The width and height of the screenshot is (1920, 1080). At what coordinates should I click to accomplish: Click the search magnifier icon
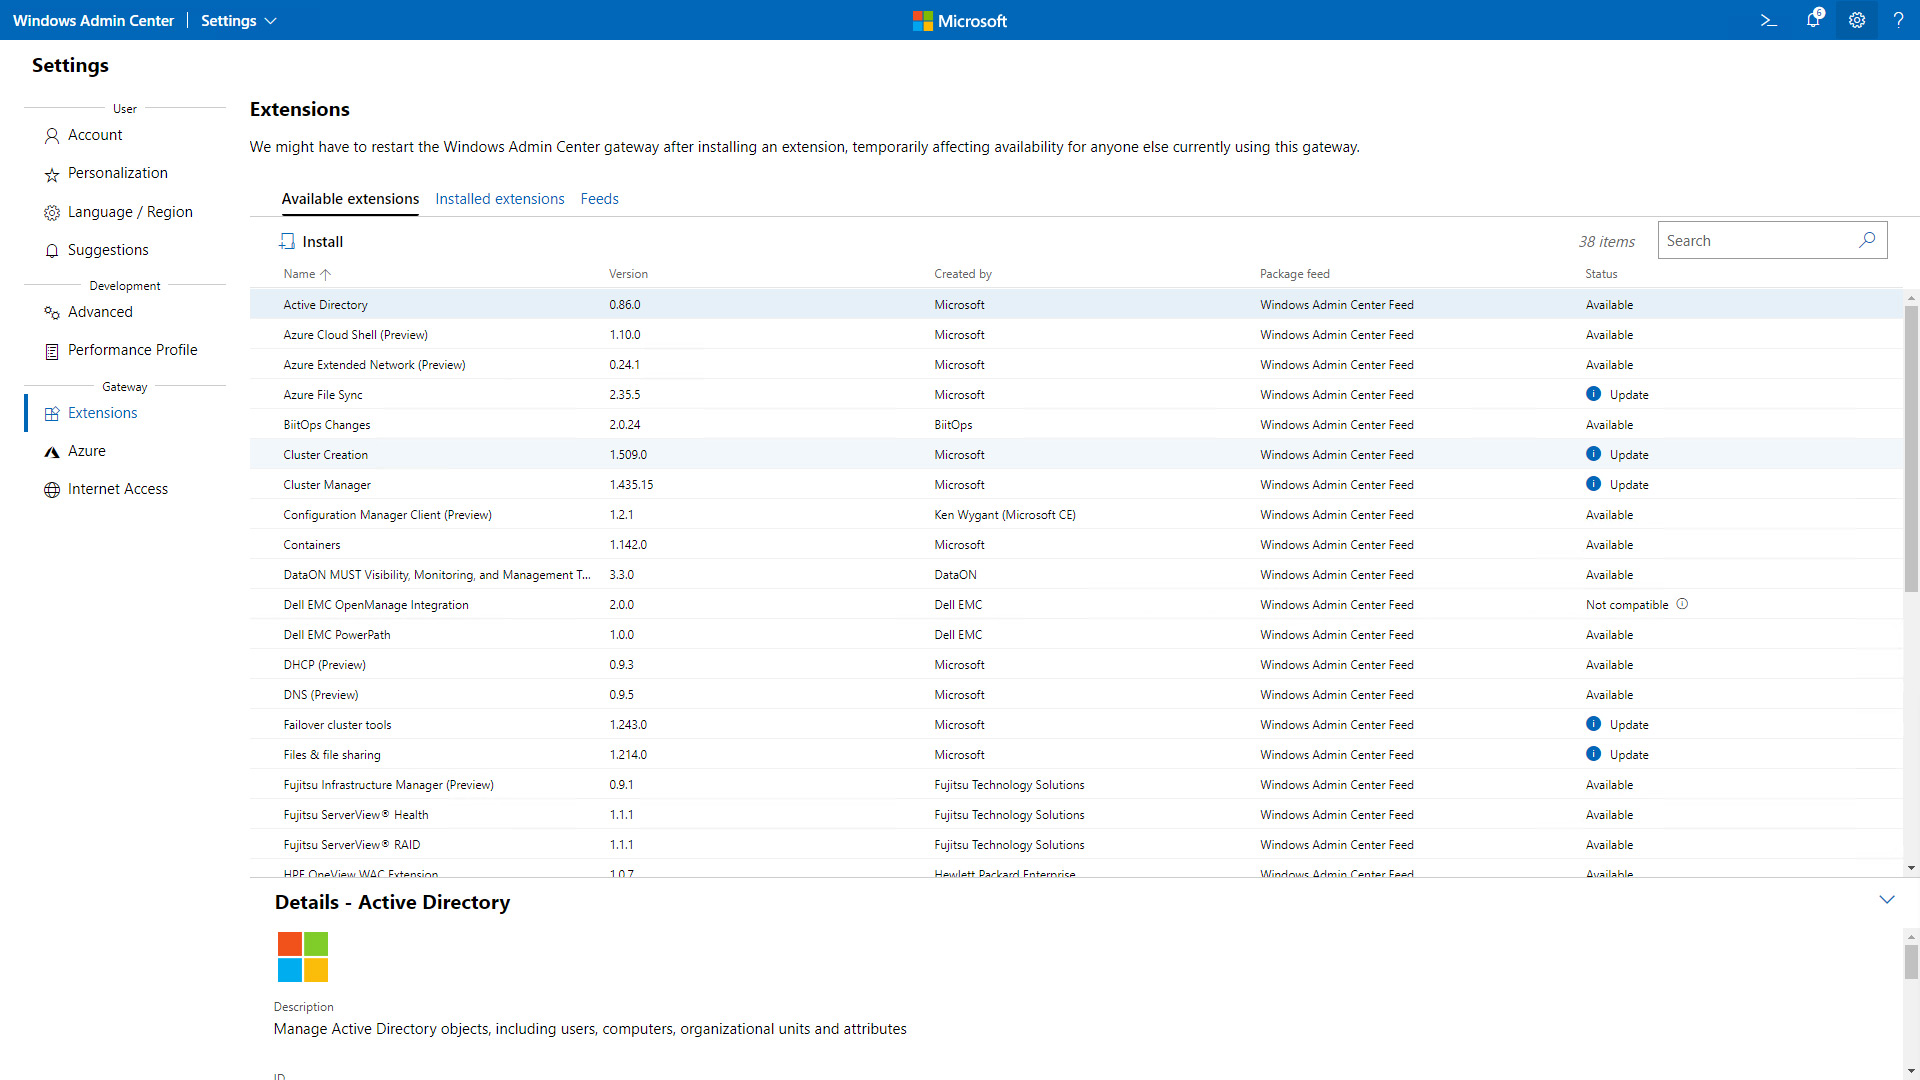click(1867, 240)
